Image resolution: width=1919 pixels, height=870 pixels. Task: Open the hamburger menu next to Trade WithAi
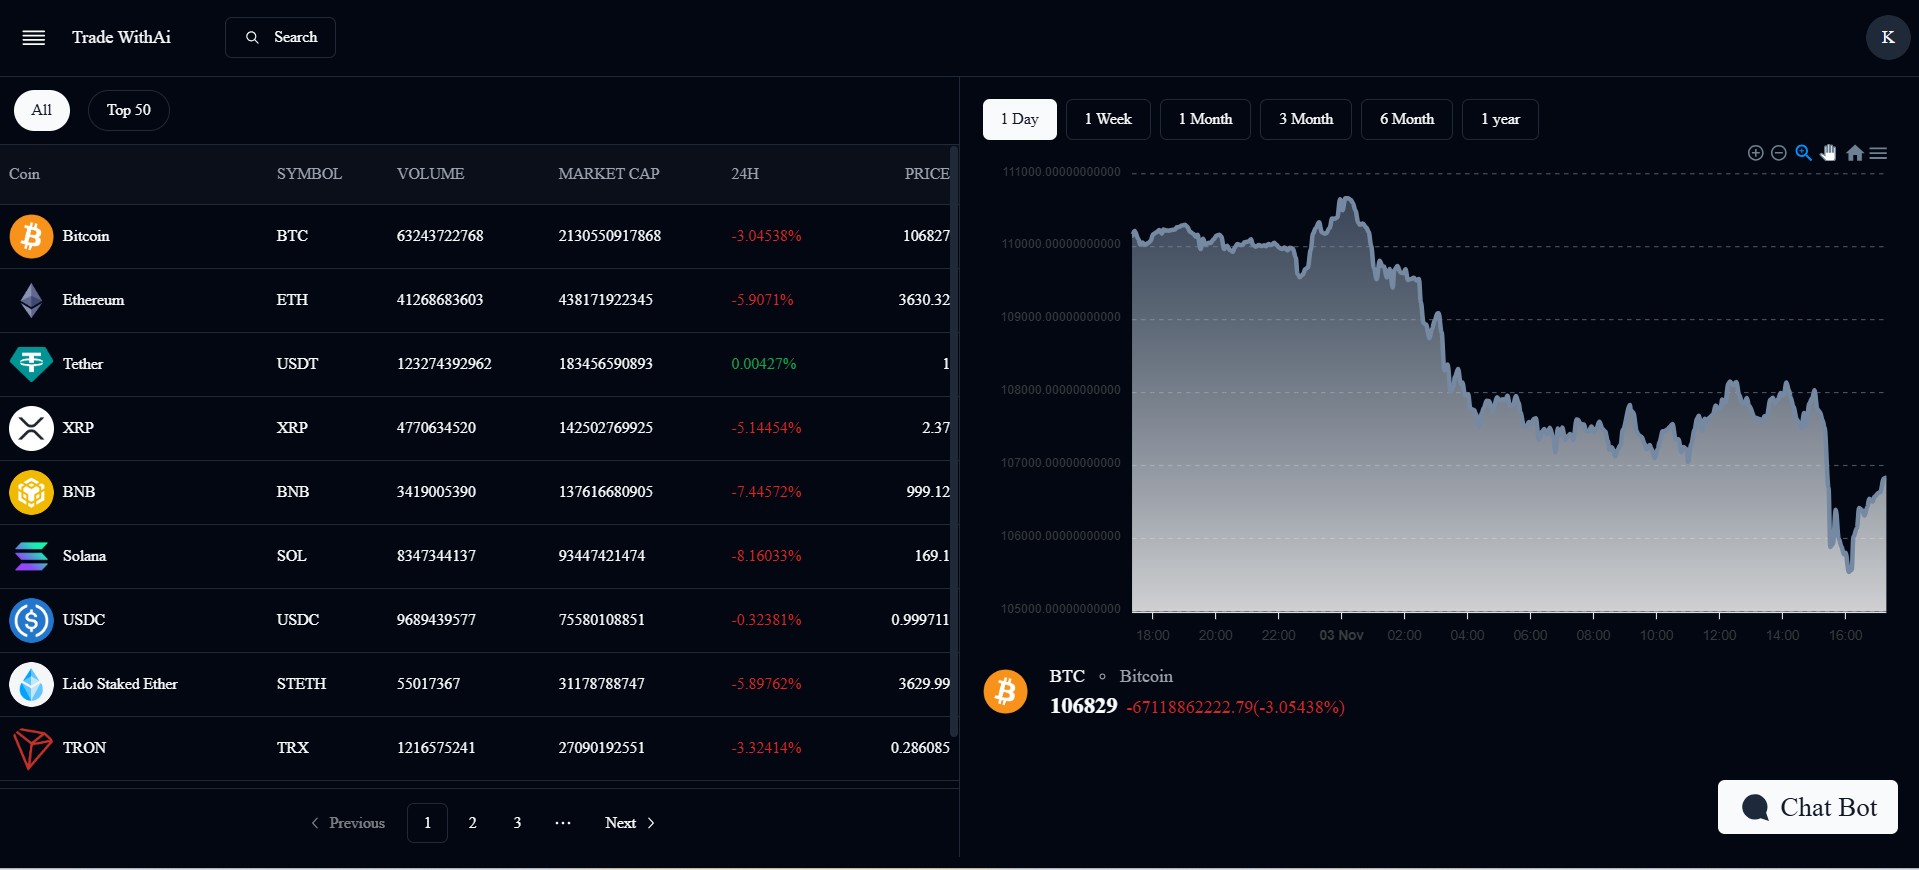pyautogui.click(x=34, y=38)
